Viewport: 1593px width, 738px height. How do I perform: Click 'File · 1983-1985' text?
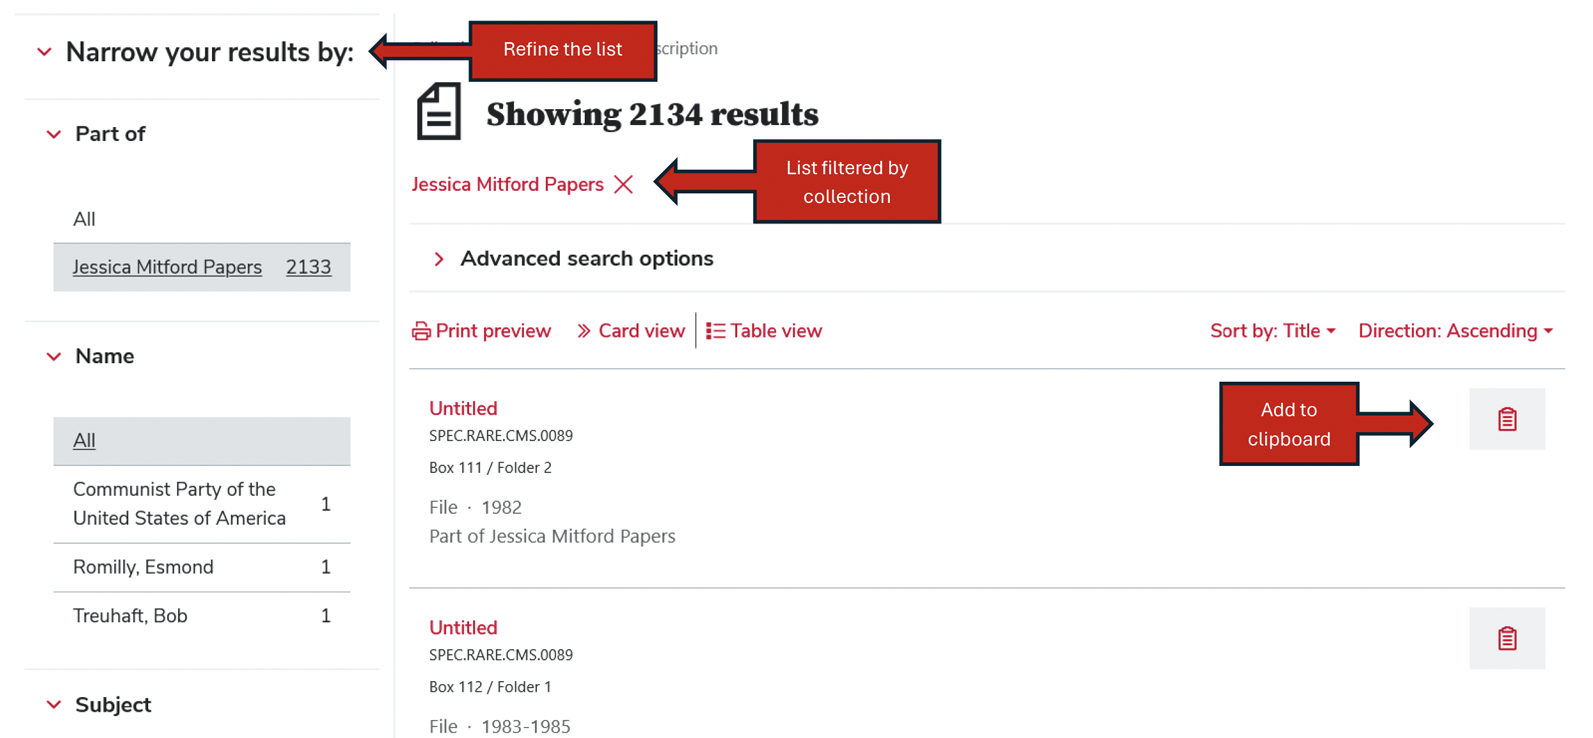(x=499, y=727)
